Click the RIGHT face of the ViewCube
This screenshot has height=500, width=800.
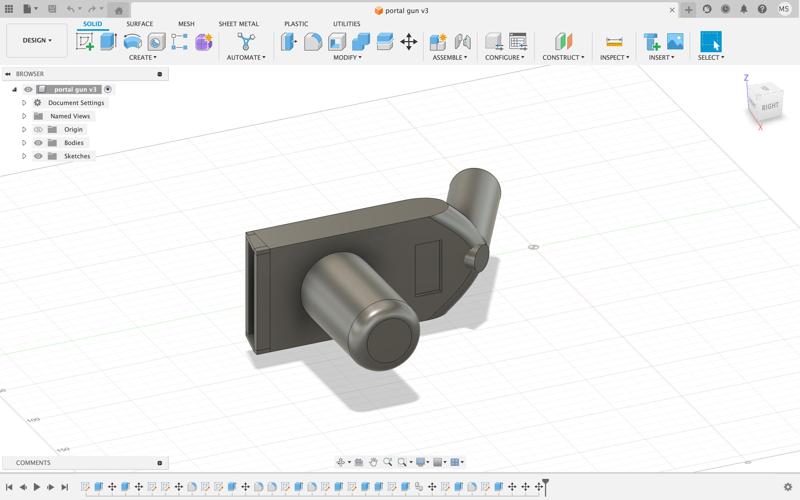[x=769, y=105]
